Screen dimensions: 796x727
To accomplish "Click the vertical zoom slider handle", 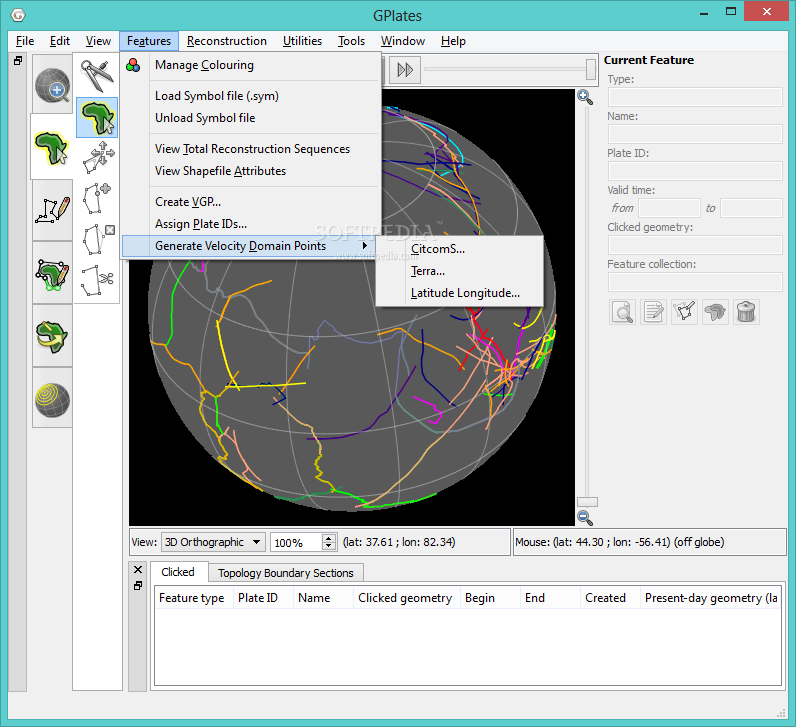I will pyautogui.click(x=587, y=502).
